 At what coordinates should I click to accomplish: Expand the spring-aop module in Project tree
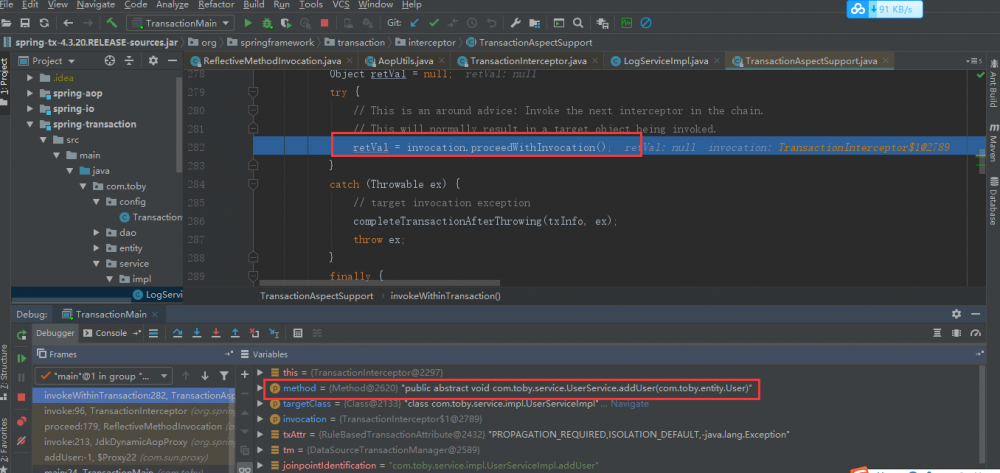(x=31, y=93)
